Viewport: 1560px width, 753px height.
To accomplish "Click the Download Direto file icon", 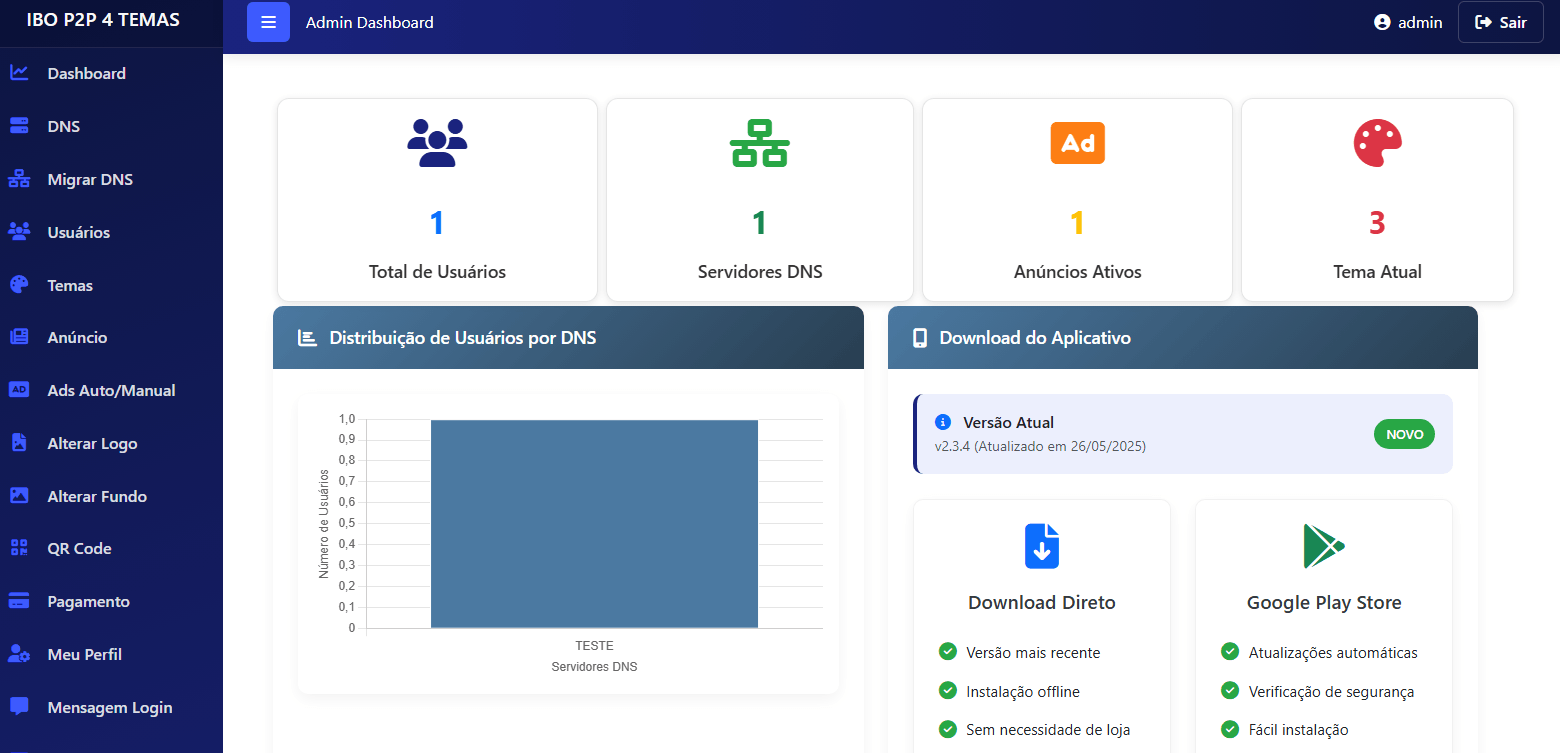I will point(1041,546).
